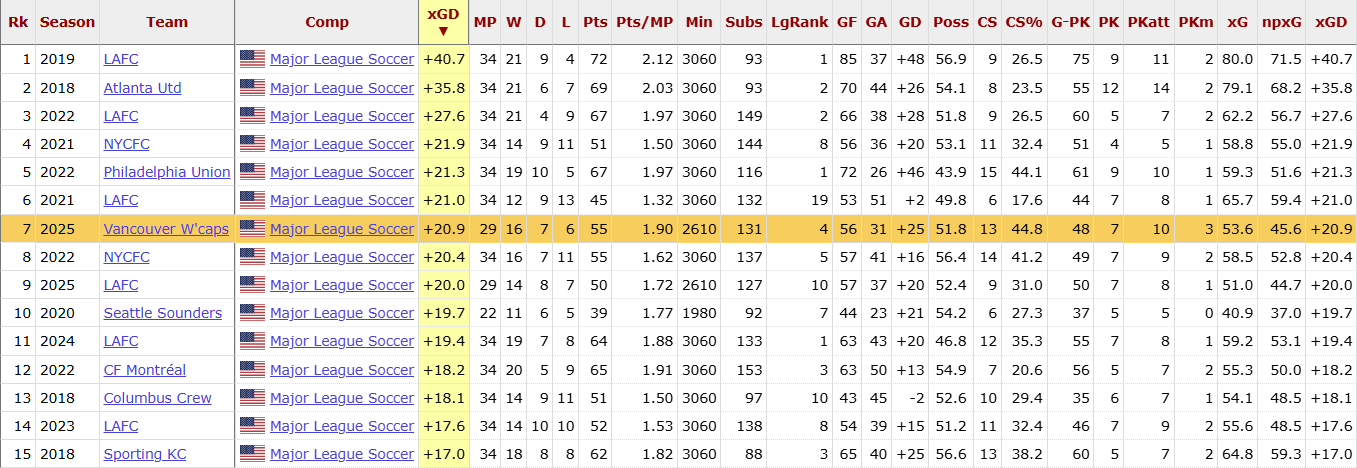Sort table by the highlighted xGD column
This screenshot has height=468, width=1357.
click(443, 22)
